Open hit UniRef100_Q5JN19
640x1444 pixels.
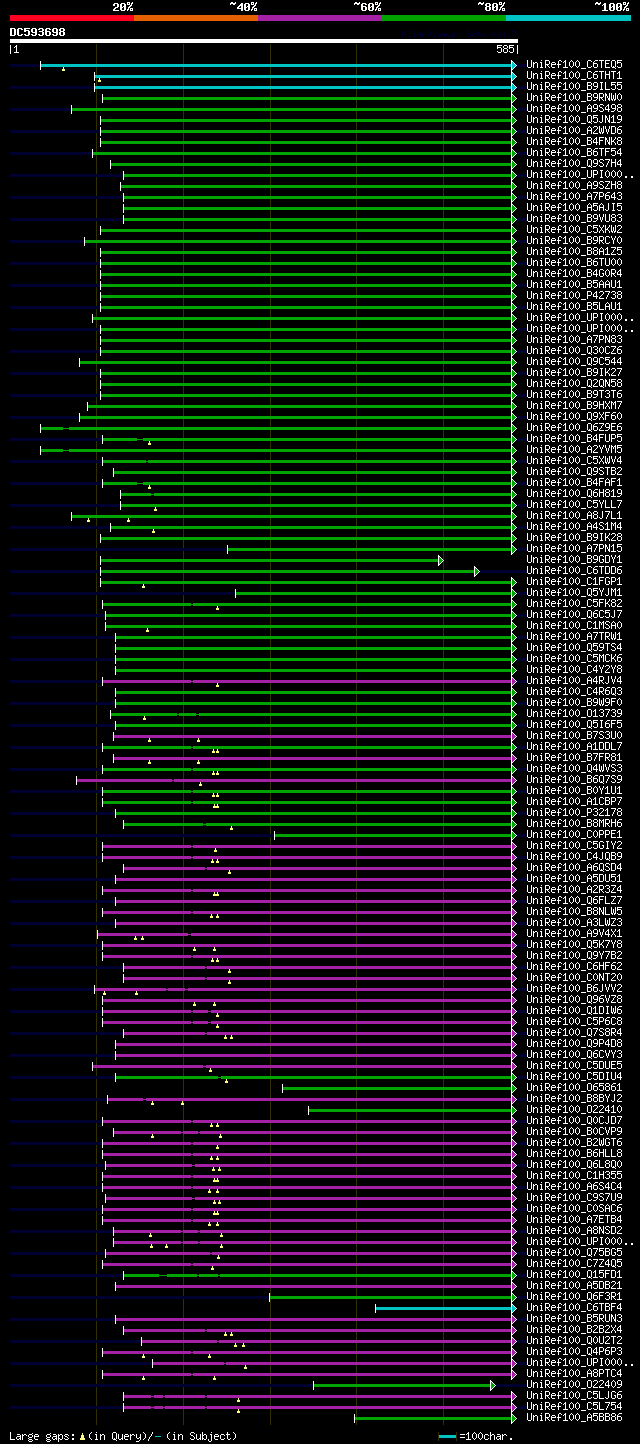point(574,119)
